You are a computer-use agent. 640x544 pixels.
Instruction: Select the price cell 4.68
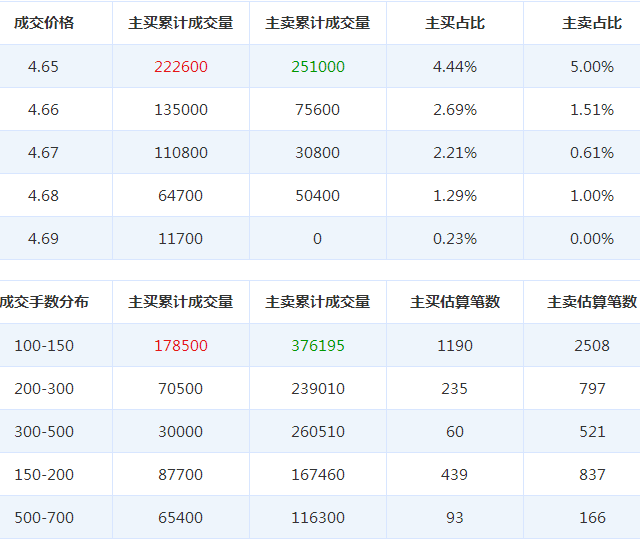43,196
